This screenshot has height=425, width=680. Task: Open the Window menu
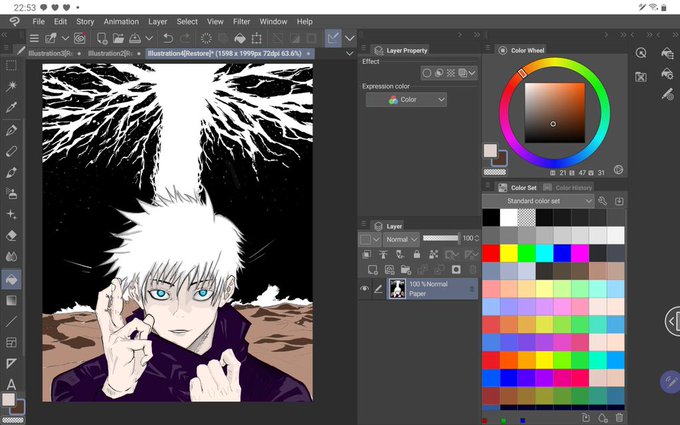pyautogui.click(x=273, y=21)
